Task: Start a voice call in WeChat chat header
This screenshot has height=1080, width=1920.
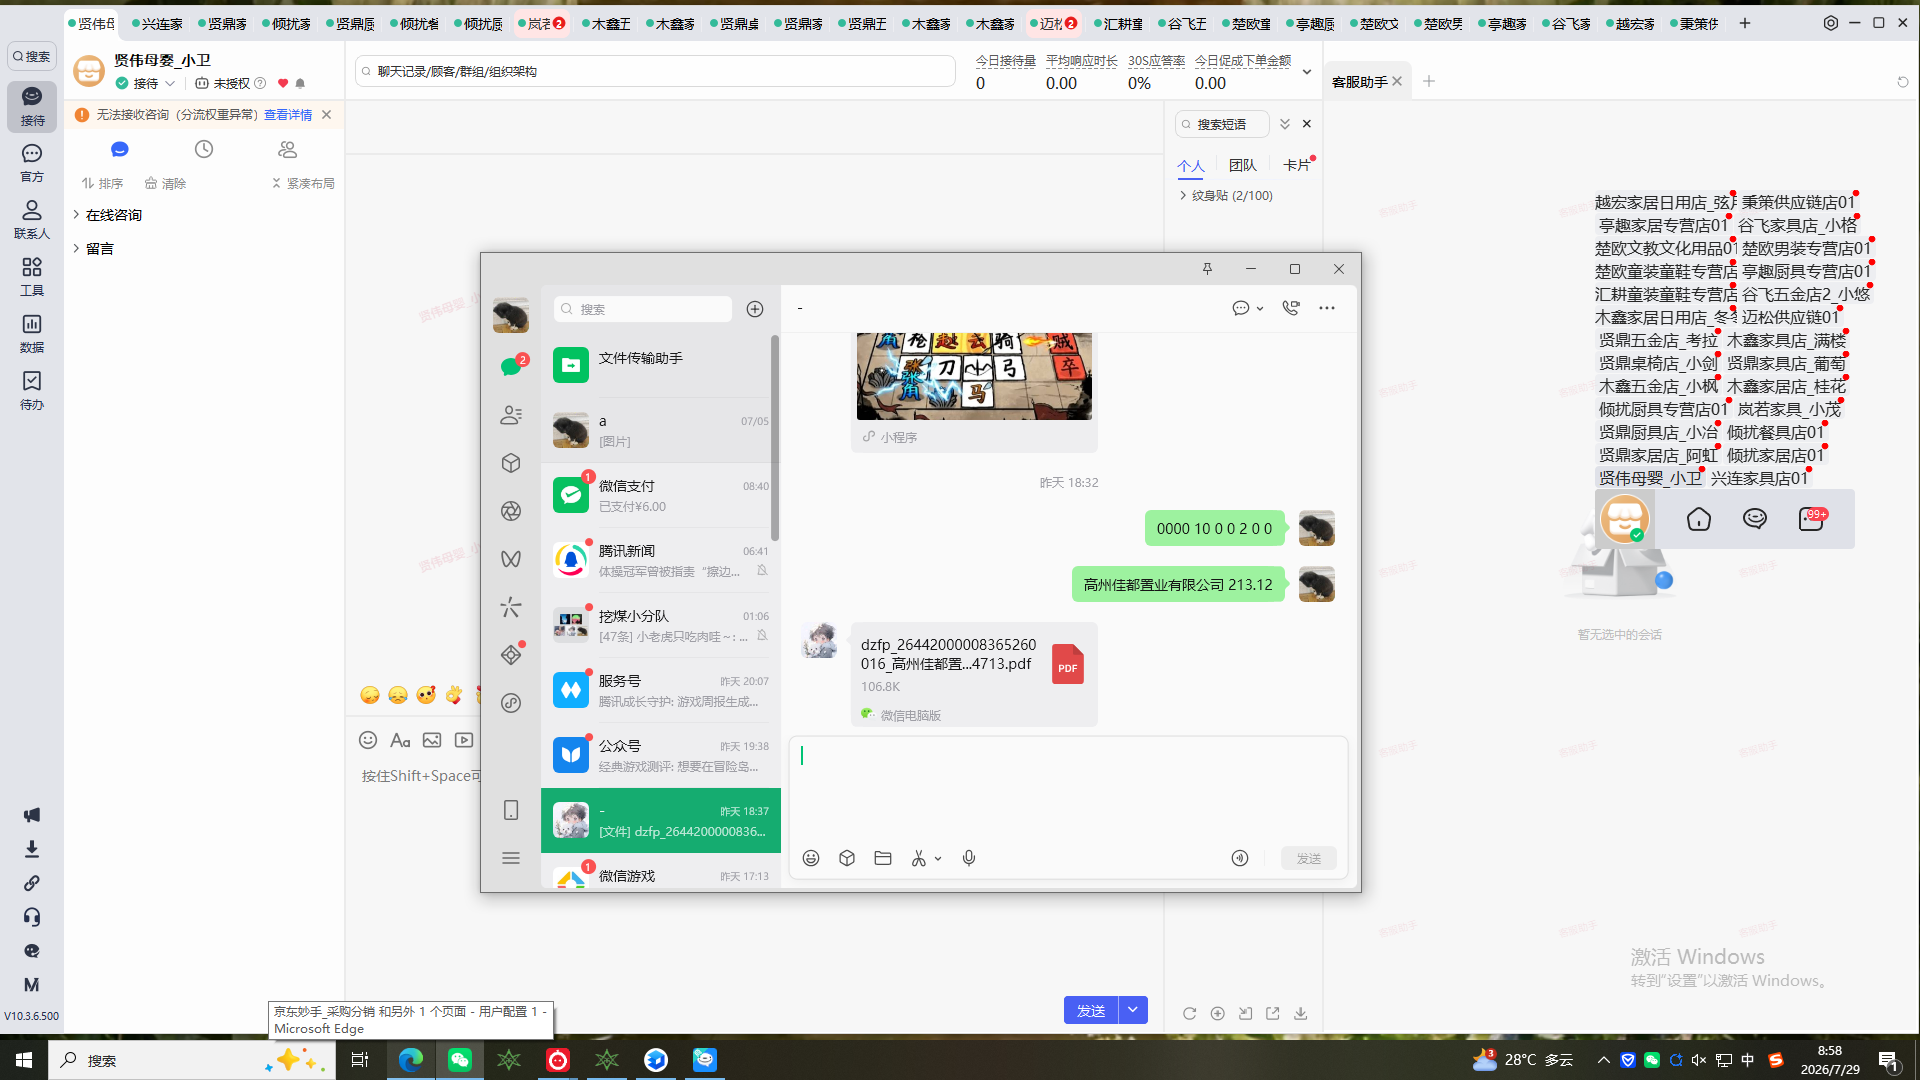Action: point(1291,308)
